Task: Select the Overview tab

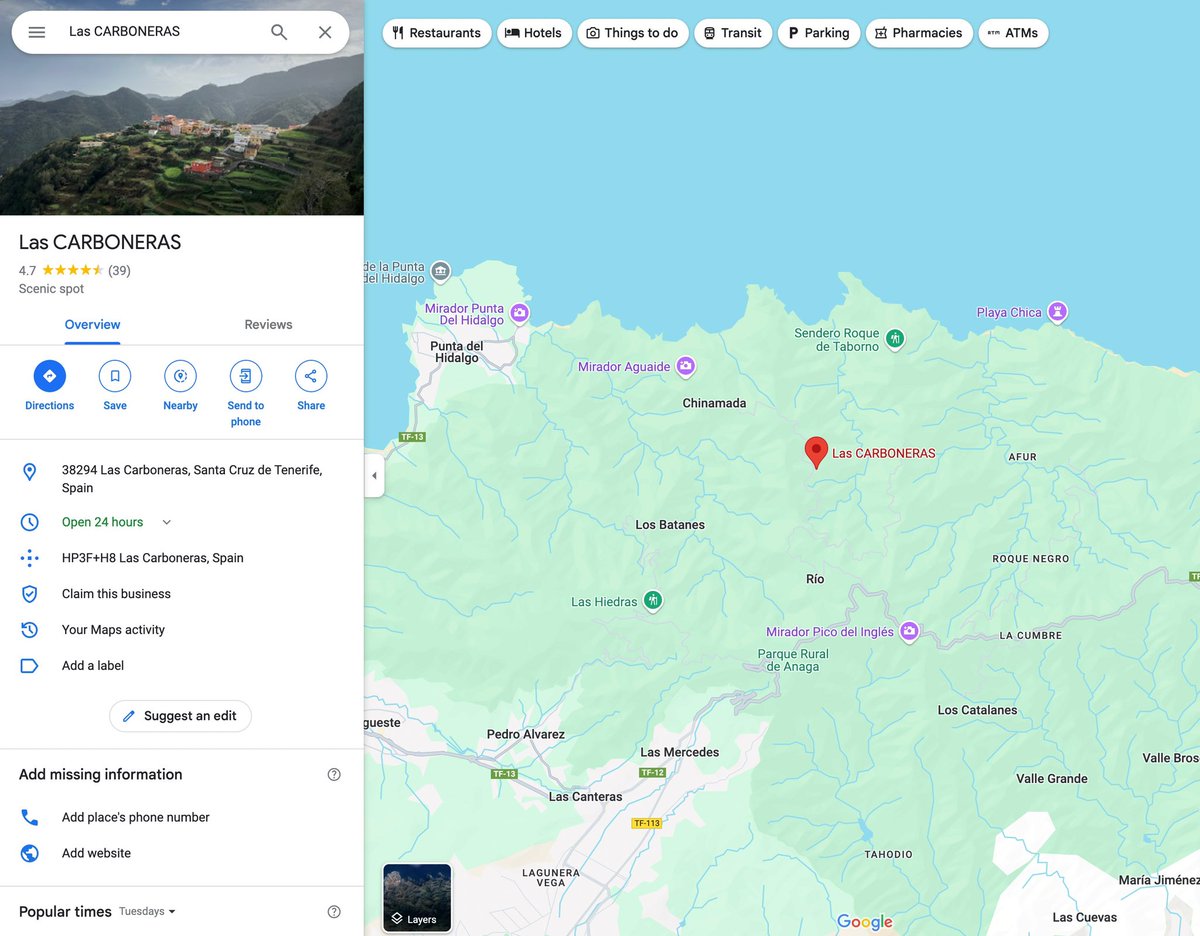Action: [92, 324]
